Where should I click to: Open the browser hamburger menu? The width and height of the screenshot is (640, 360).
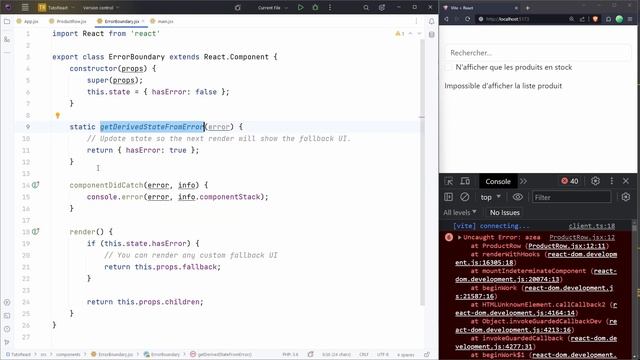coord(630,19)
